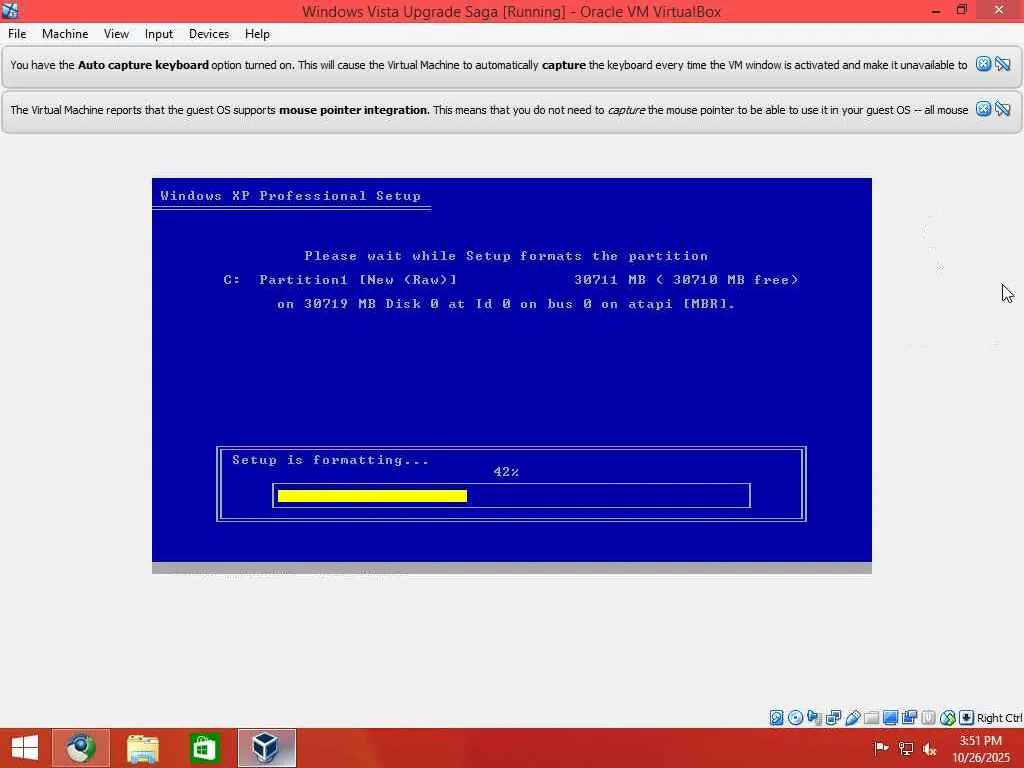
Task: Open the Action Center flag icon
Action: 881,748
